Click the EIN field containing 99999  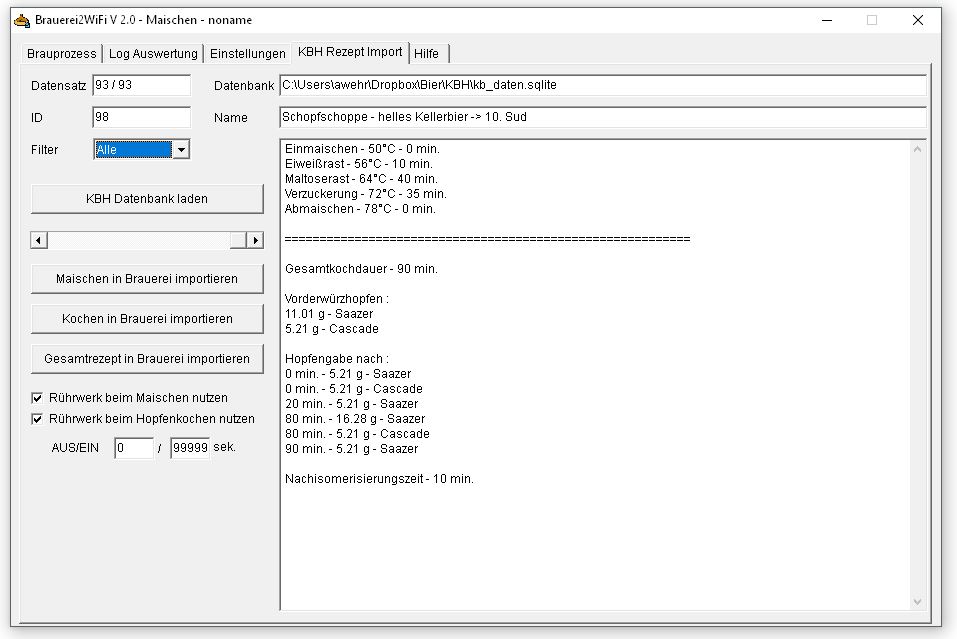click(190, 448)
